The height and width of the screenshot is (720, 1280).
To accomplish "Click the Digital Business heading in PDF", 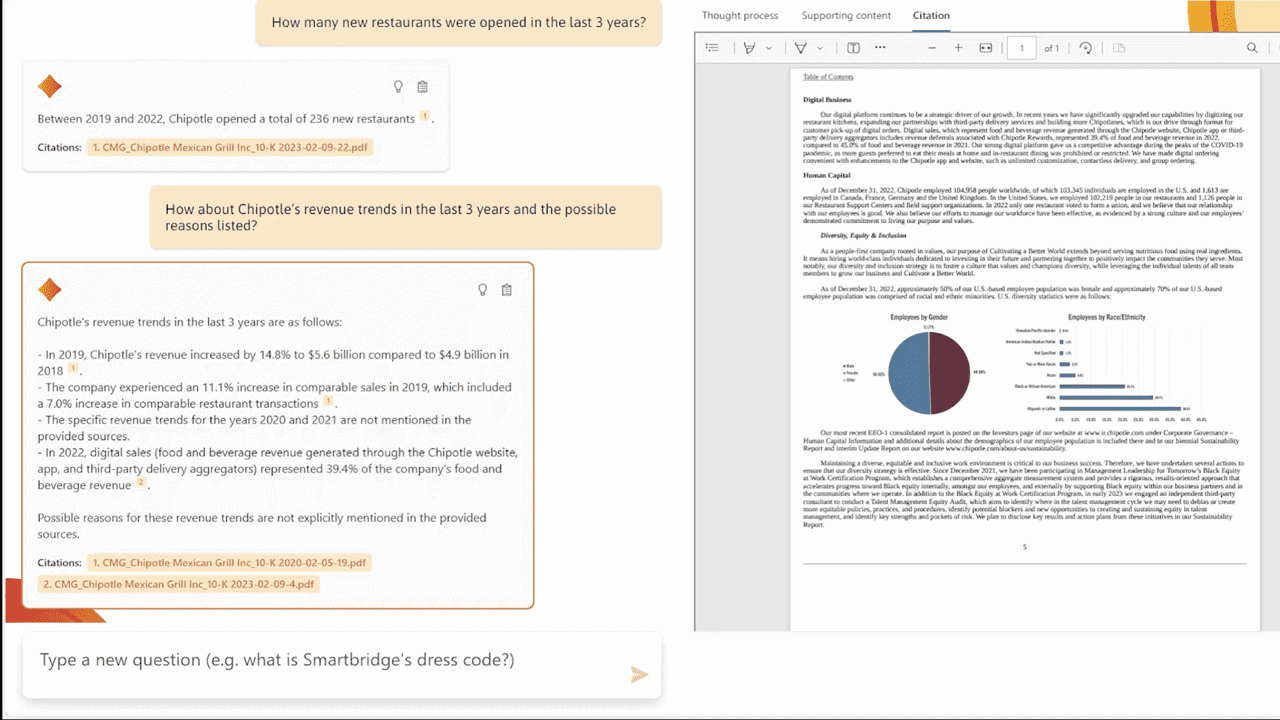I will (x=827, y=100).
